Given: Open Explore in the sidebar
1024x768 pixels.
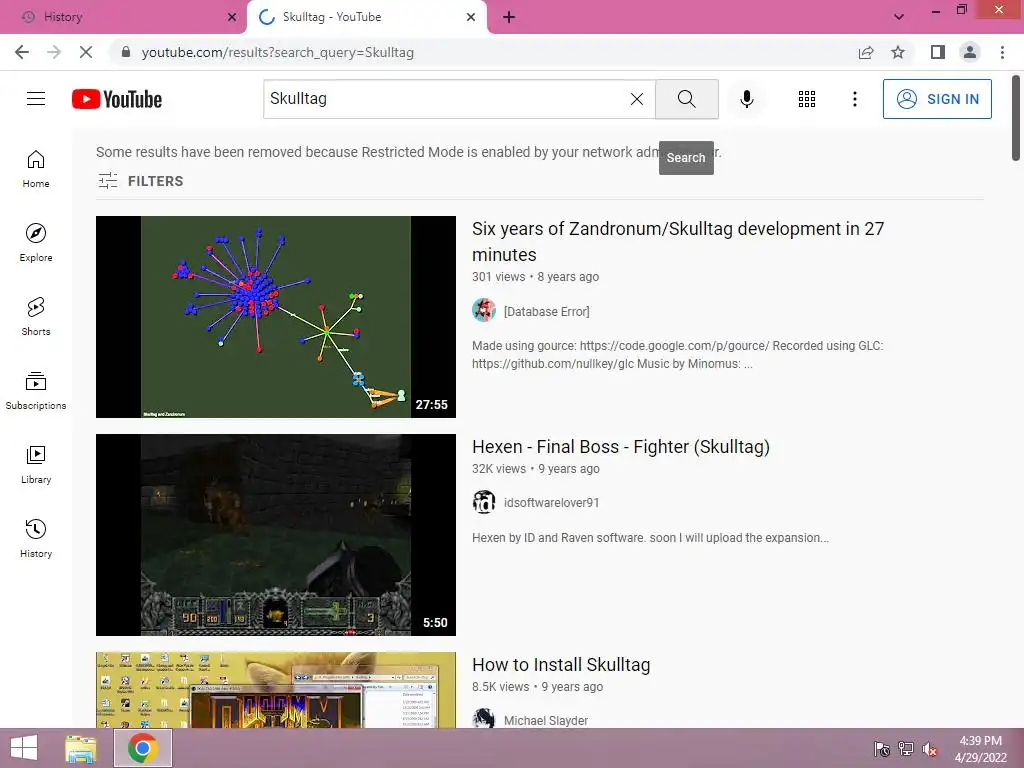Looking at the screenshot, I should 36,243.
